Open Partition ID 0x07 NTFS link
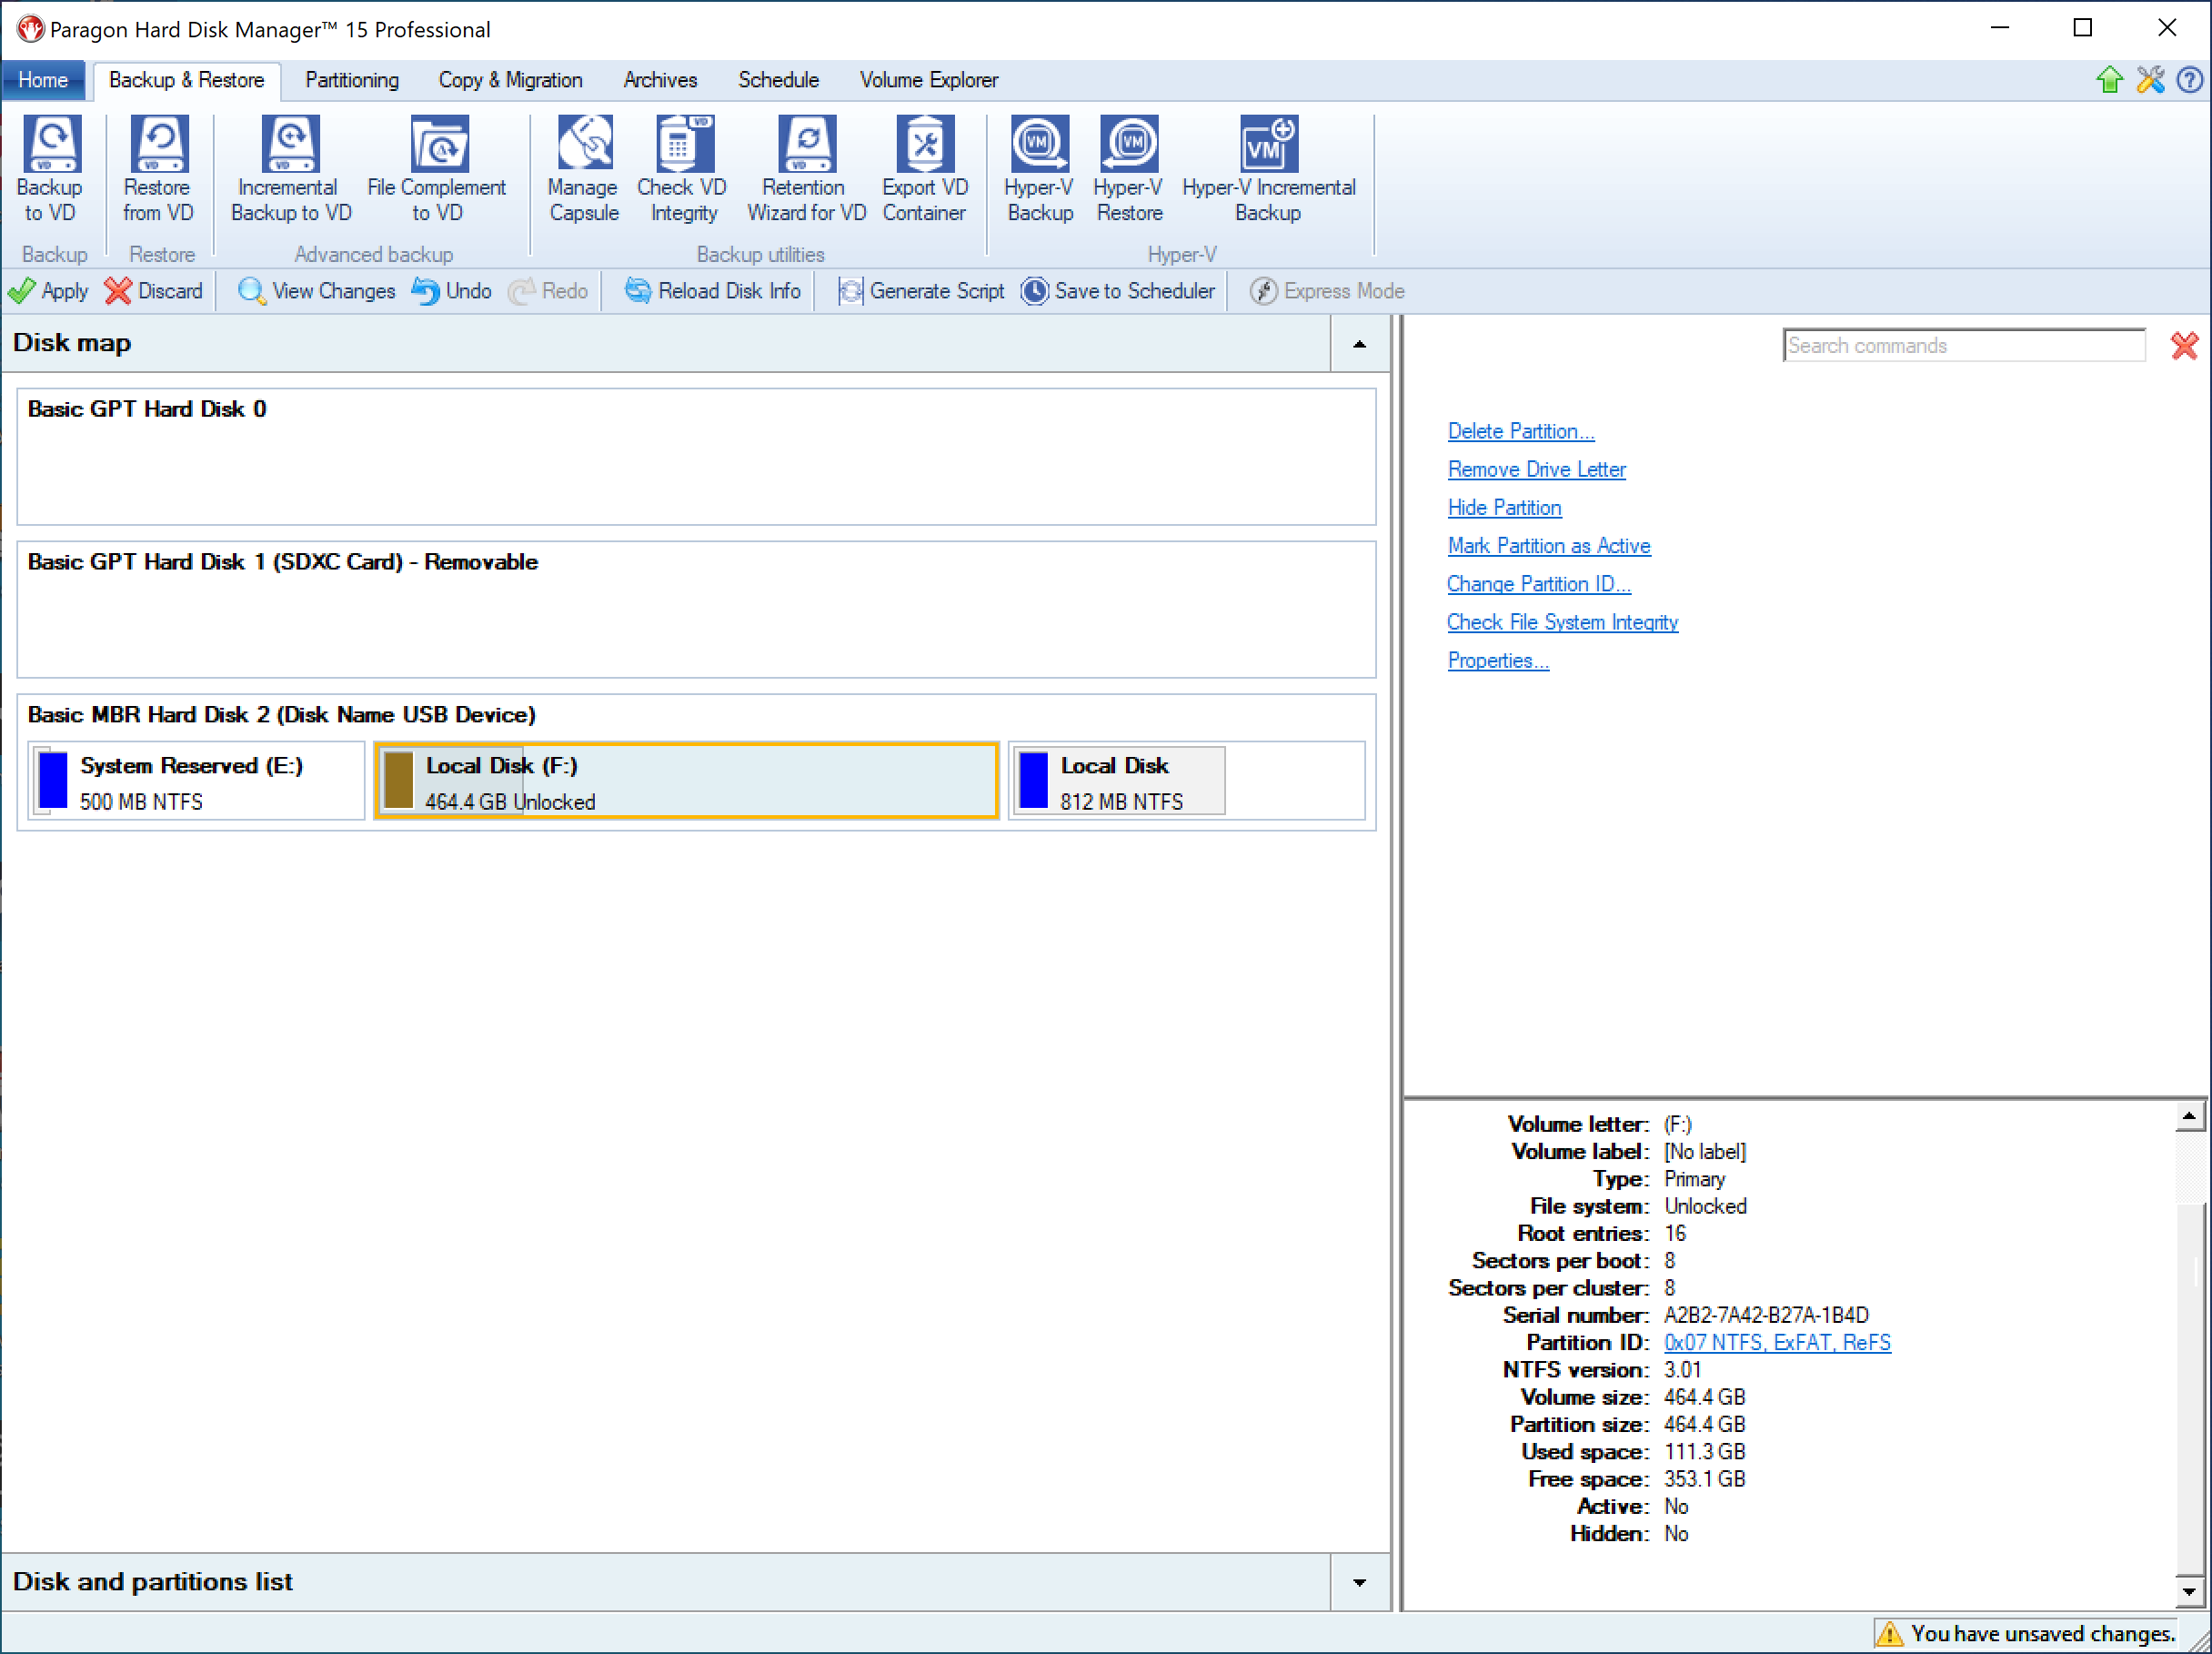 click(1777, 1343)
